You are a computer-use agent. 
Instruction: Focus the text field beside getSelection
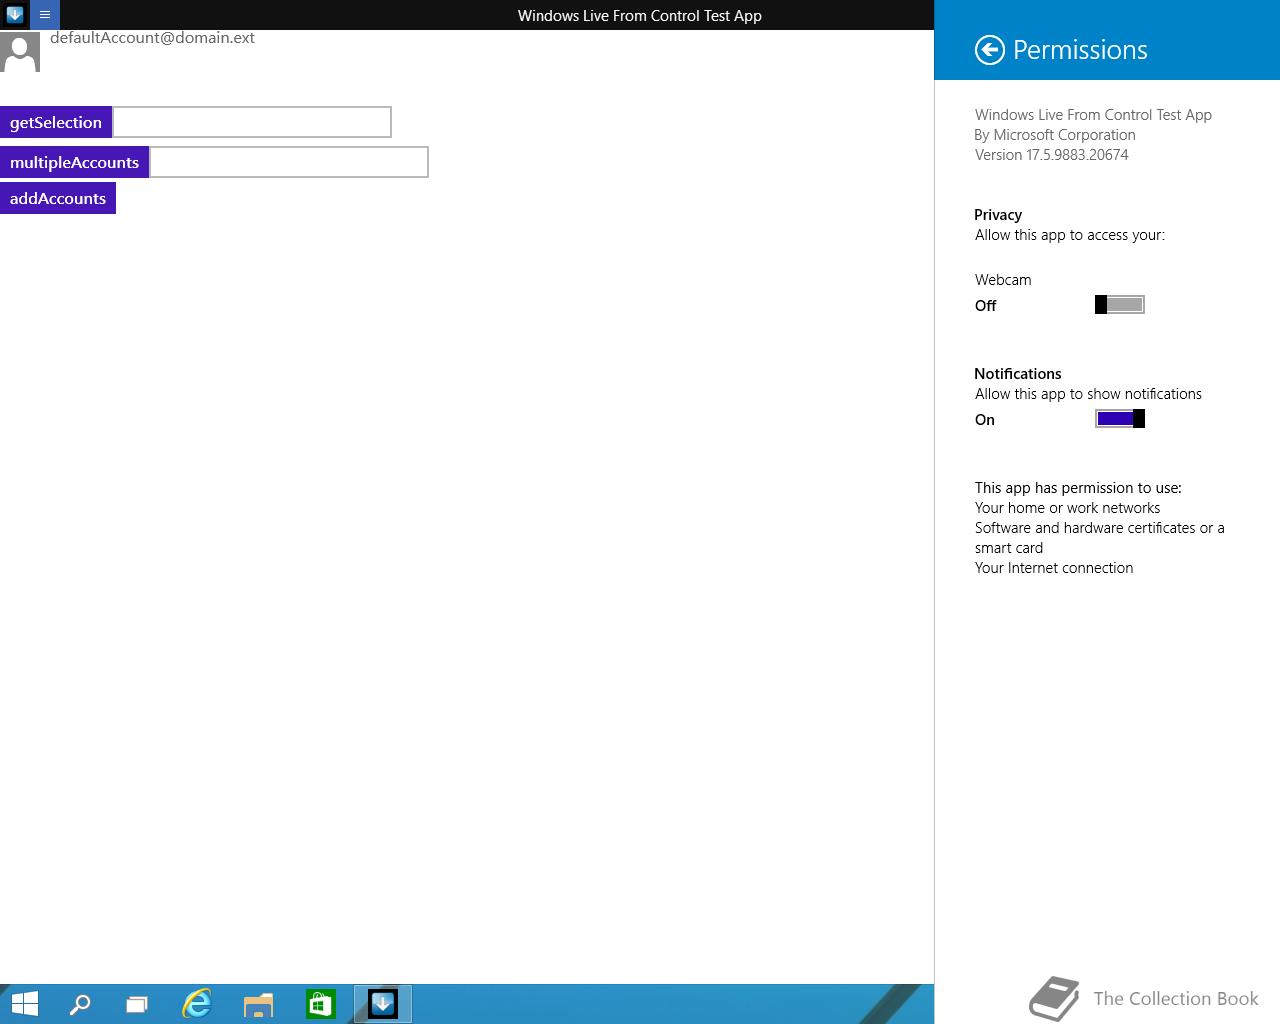(252, 122)
